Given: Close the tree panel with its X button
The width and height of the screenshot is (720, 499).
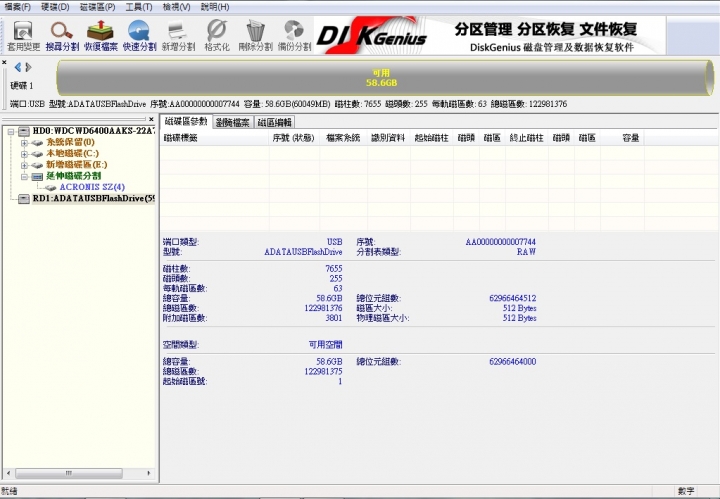Looking at the screenshot, I should click(x=151, y=119).
